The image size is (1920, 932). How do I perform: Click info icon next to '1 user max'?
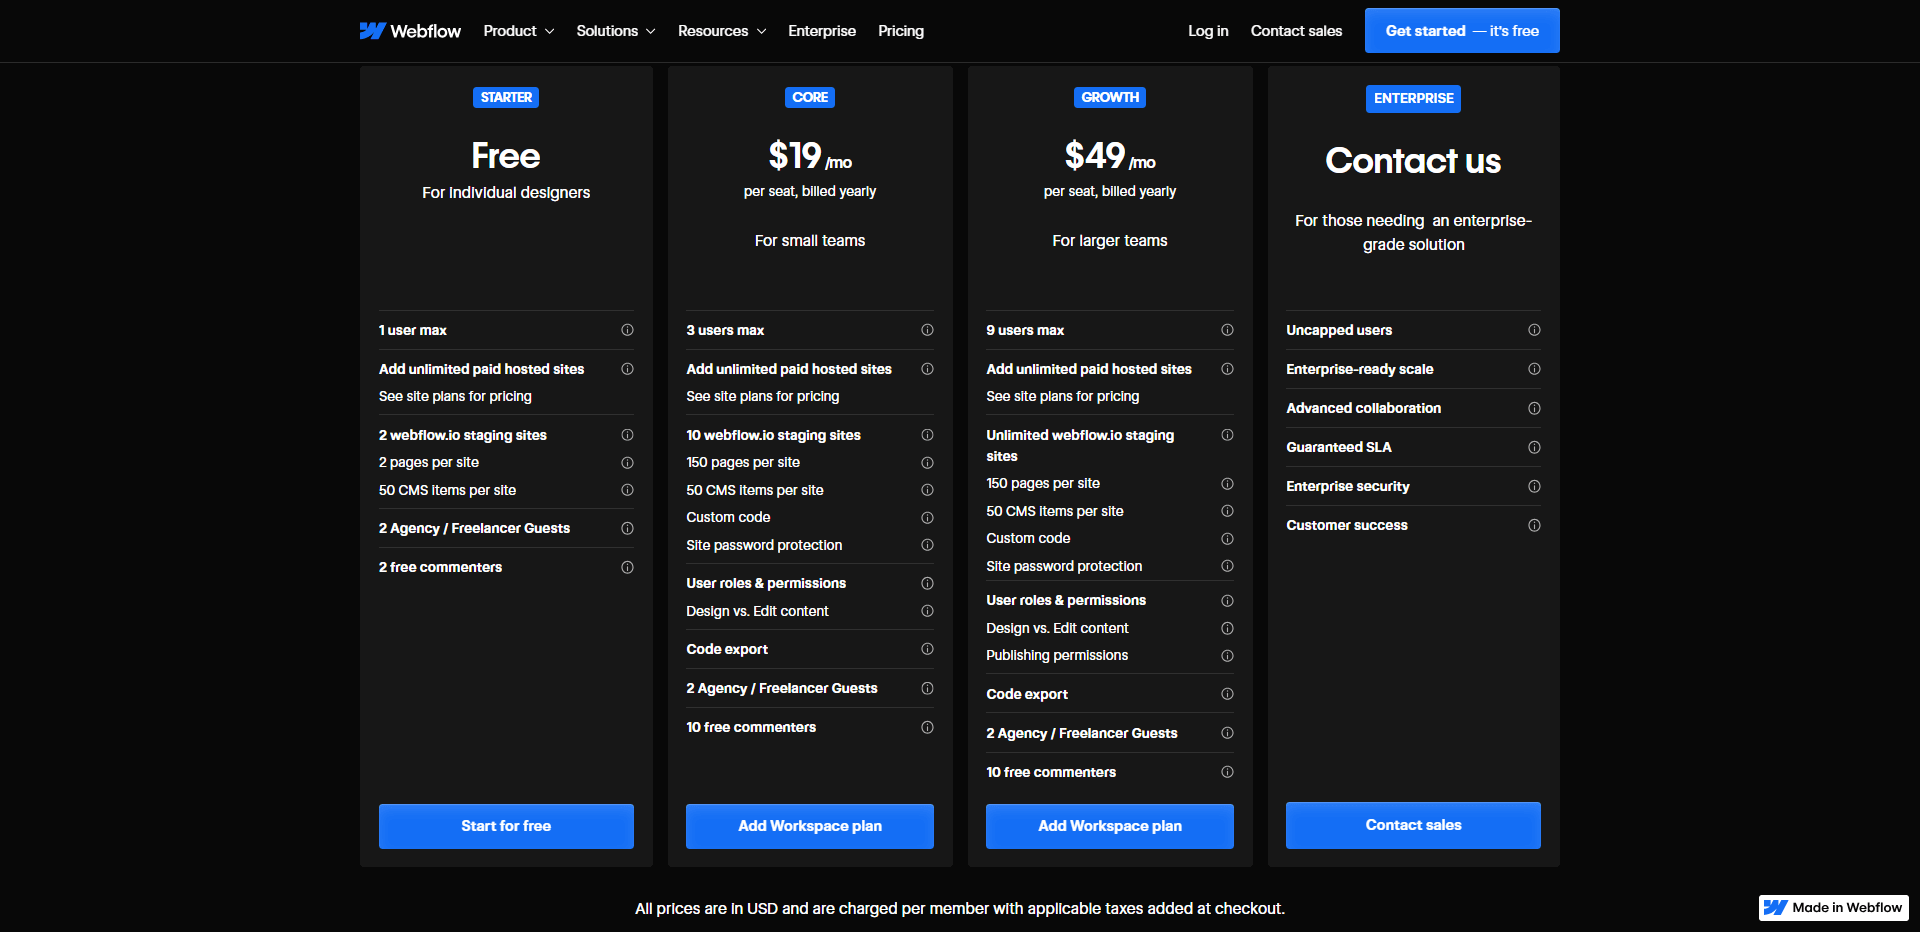(x=627, y=330)
